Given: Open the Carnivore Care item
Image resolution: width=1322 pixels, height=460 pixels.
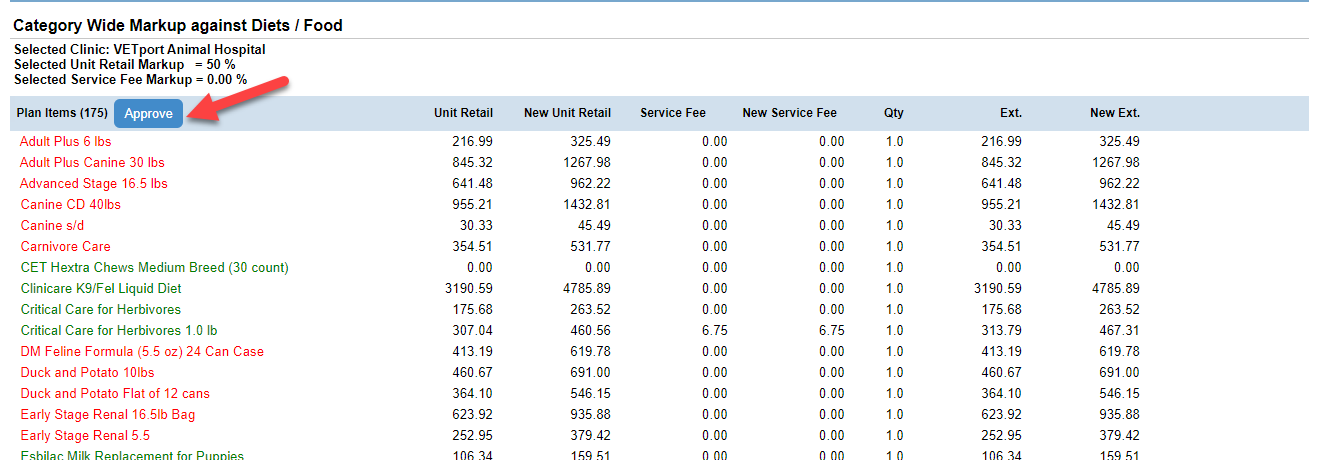Looking at the screenshot, I should click(x=65, y=247).
